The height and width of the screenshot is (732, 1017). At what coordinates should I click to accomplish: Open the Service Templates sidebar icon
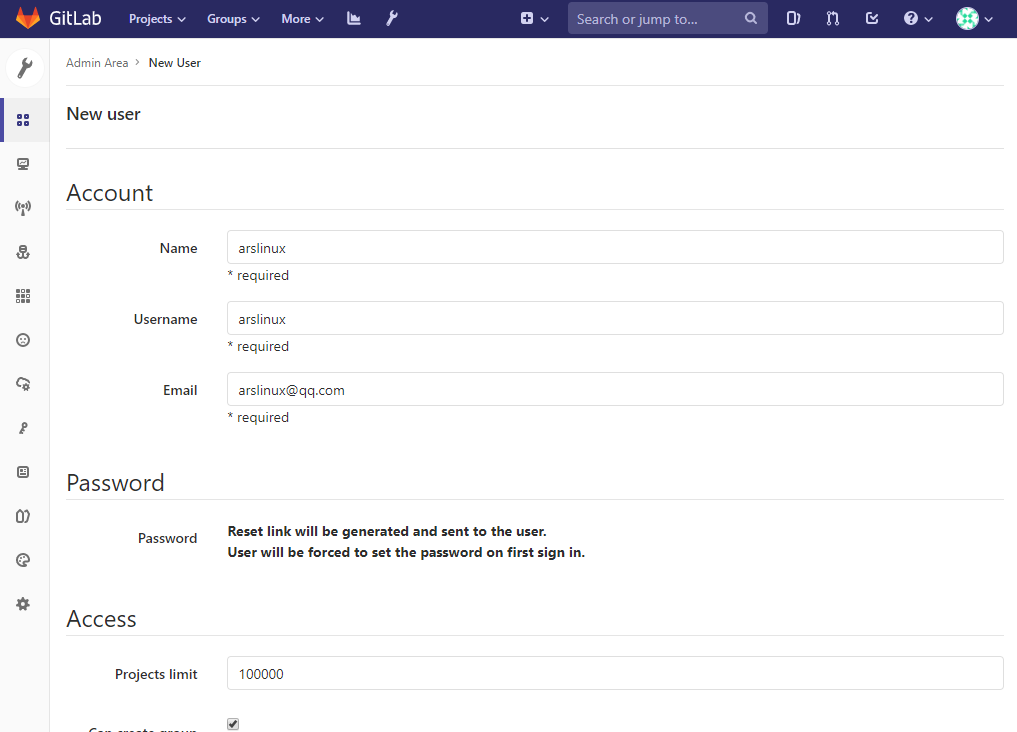[23, 472]
